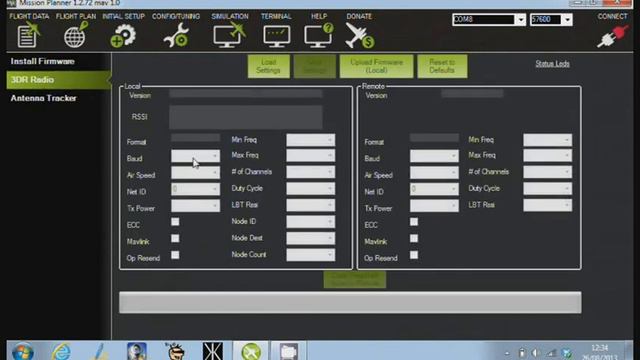640x360 pixels.
Task: Open the Local LBT Rssi dropdown
Action: point(311,205)
